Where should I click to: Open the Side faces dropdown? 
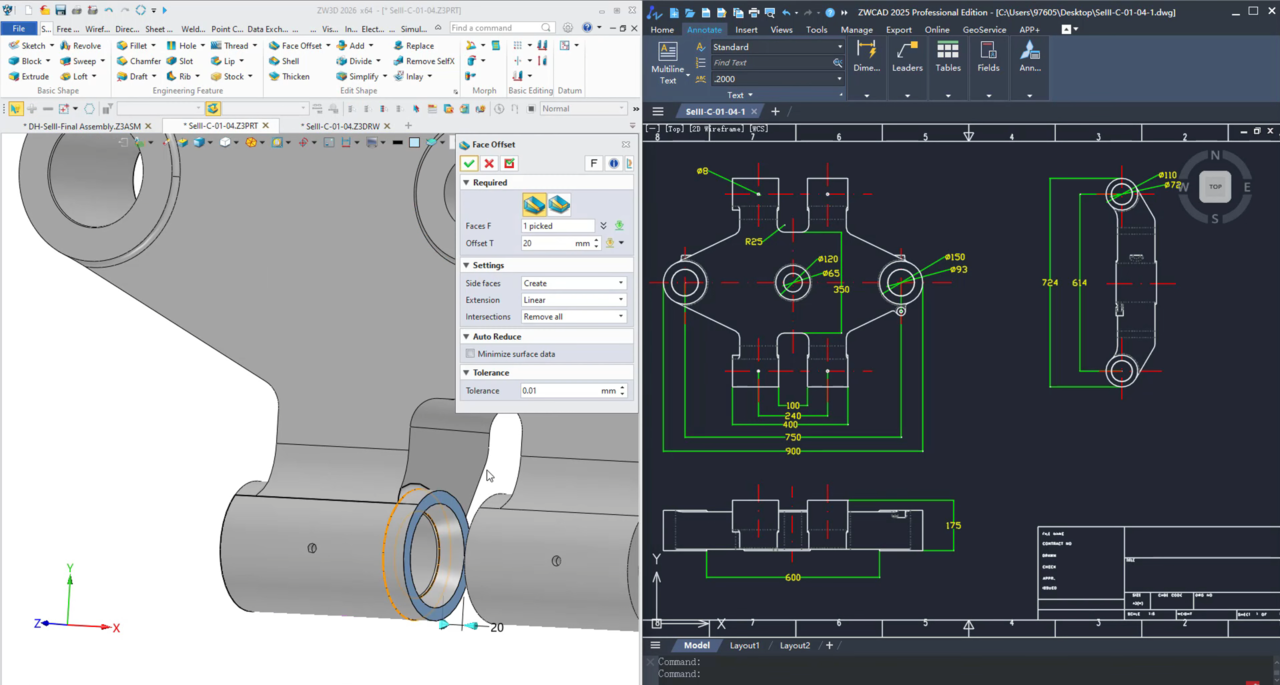coord(573,283)
